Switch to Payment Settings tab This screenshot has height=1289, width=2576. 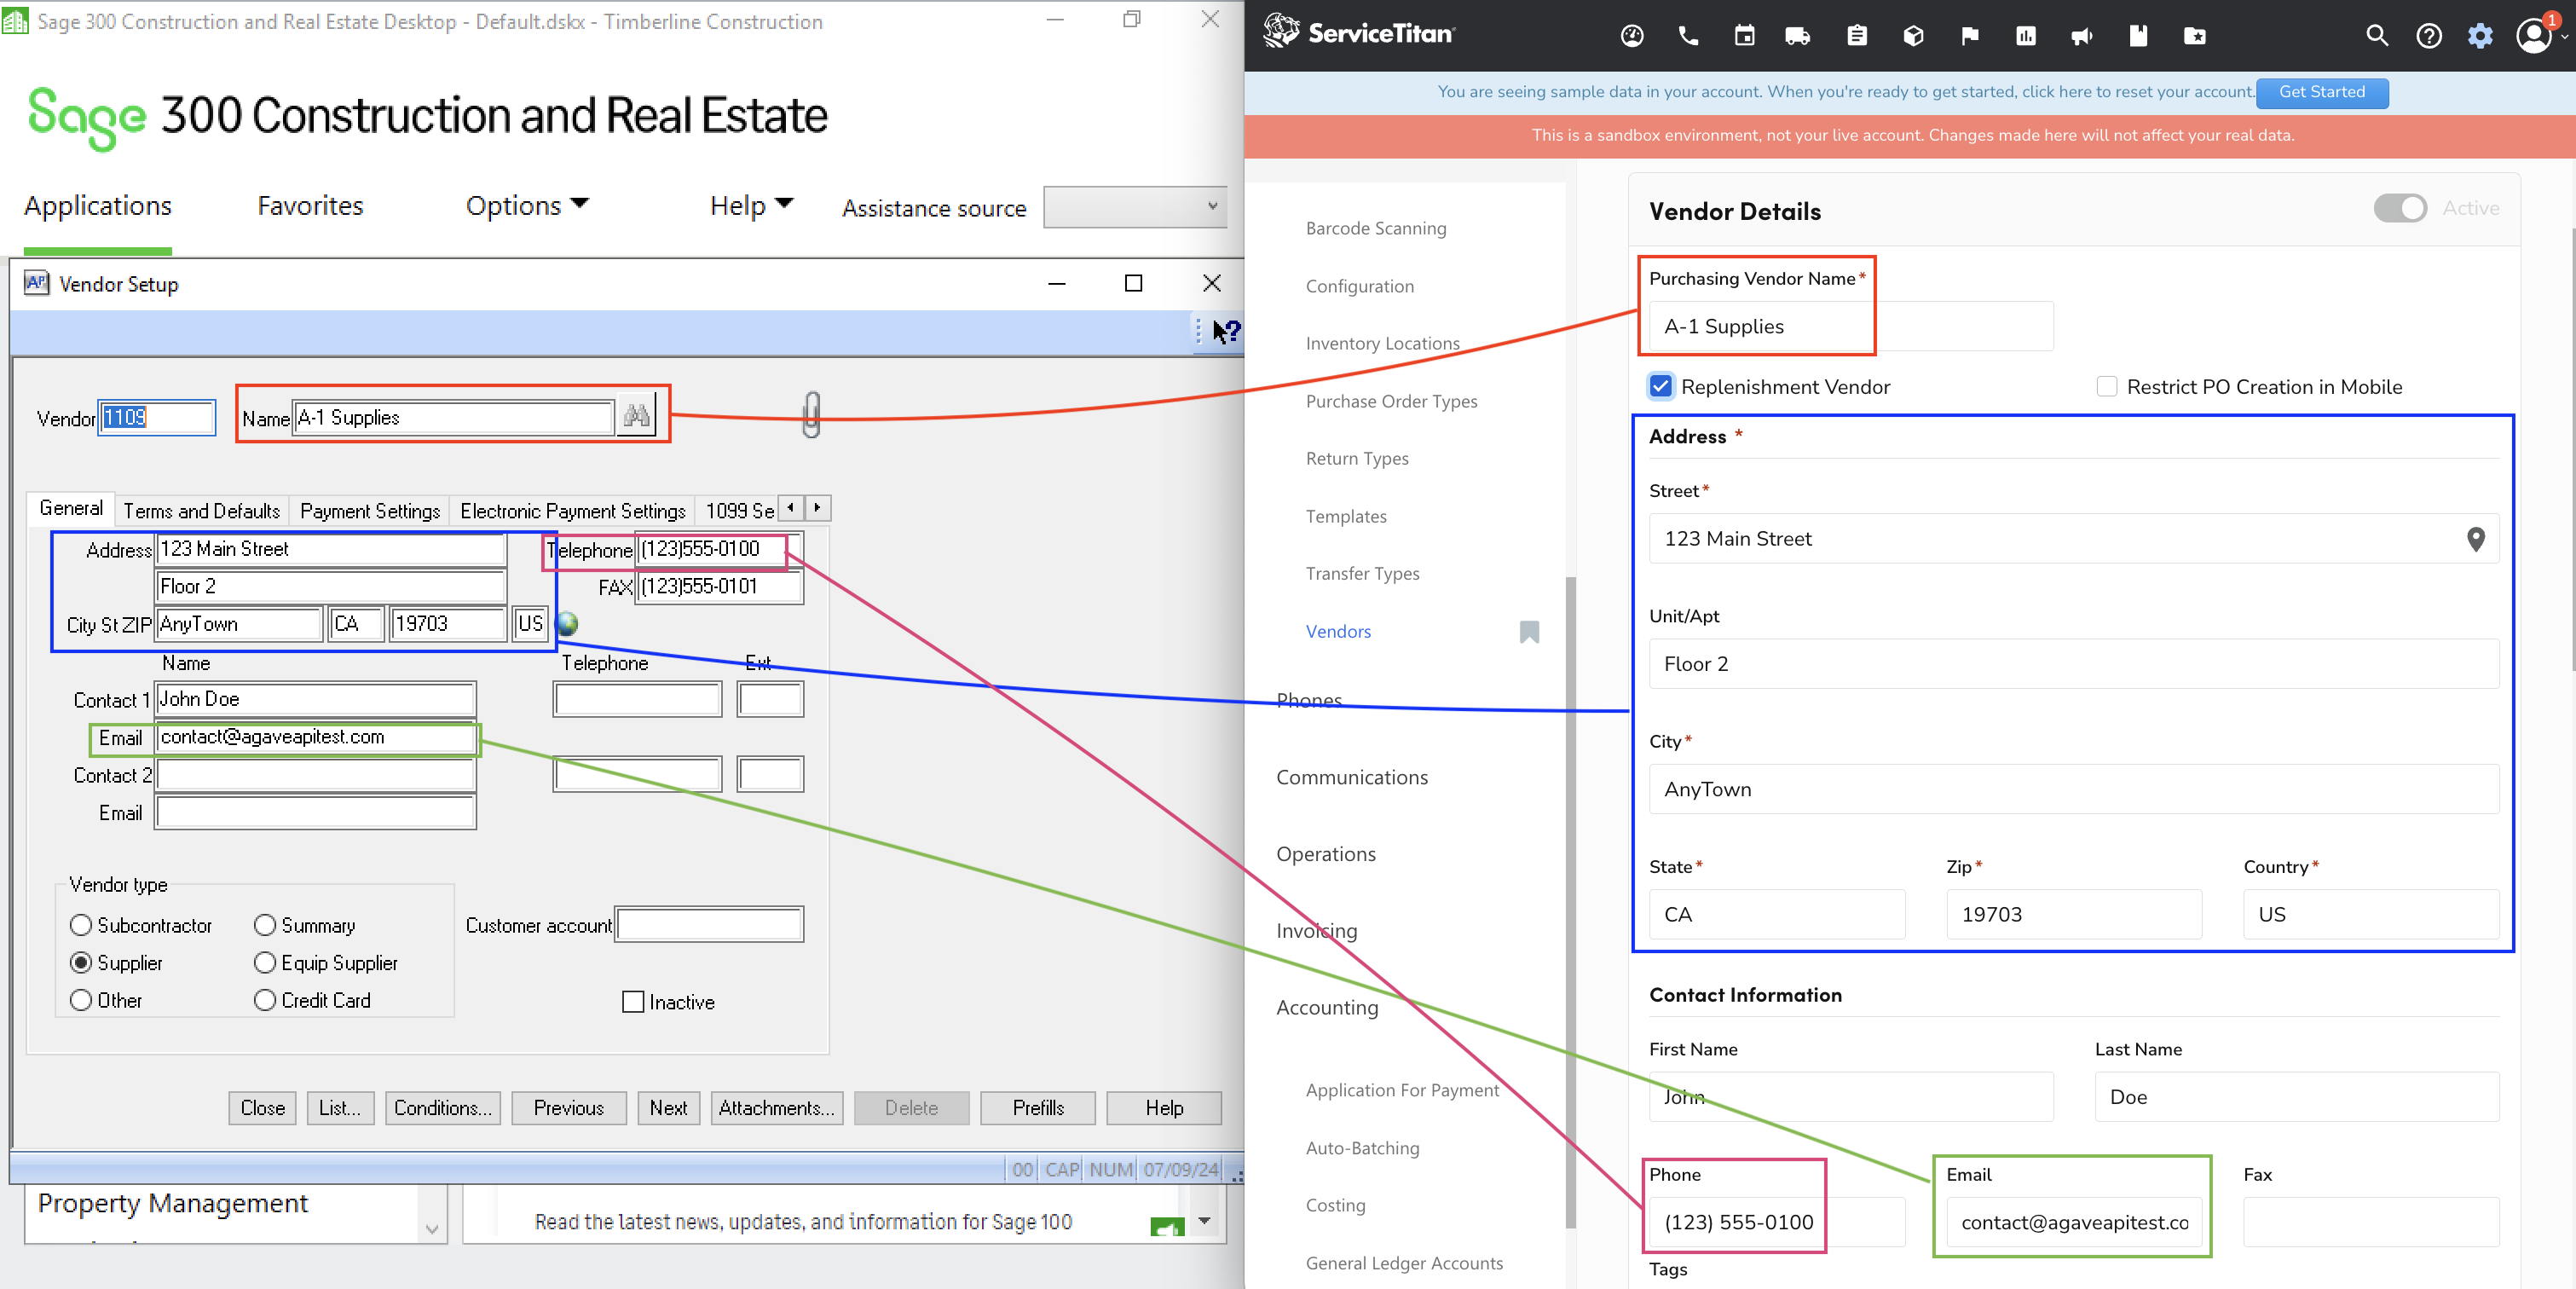pos(370,510)
